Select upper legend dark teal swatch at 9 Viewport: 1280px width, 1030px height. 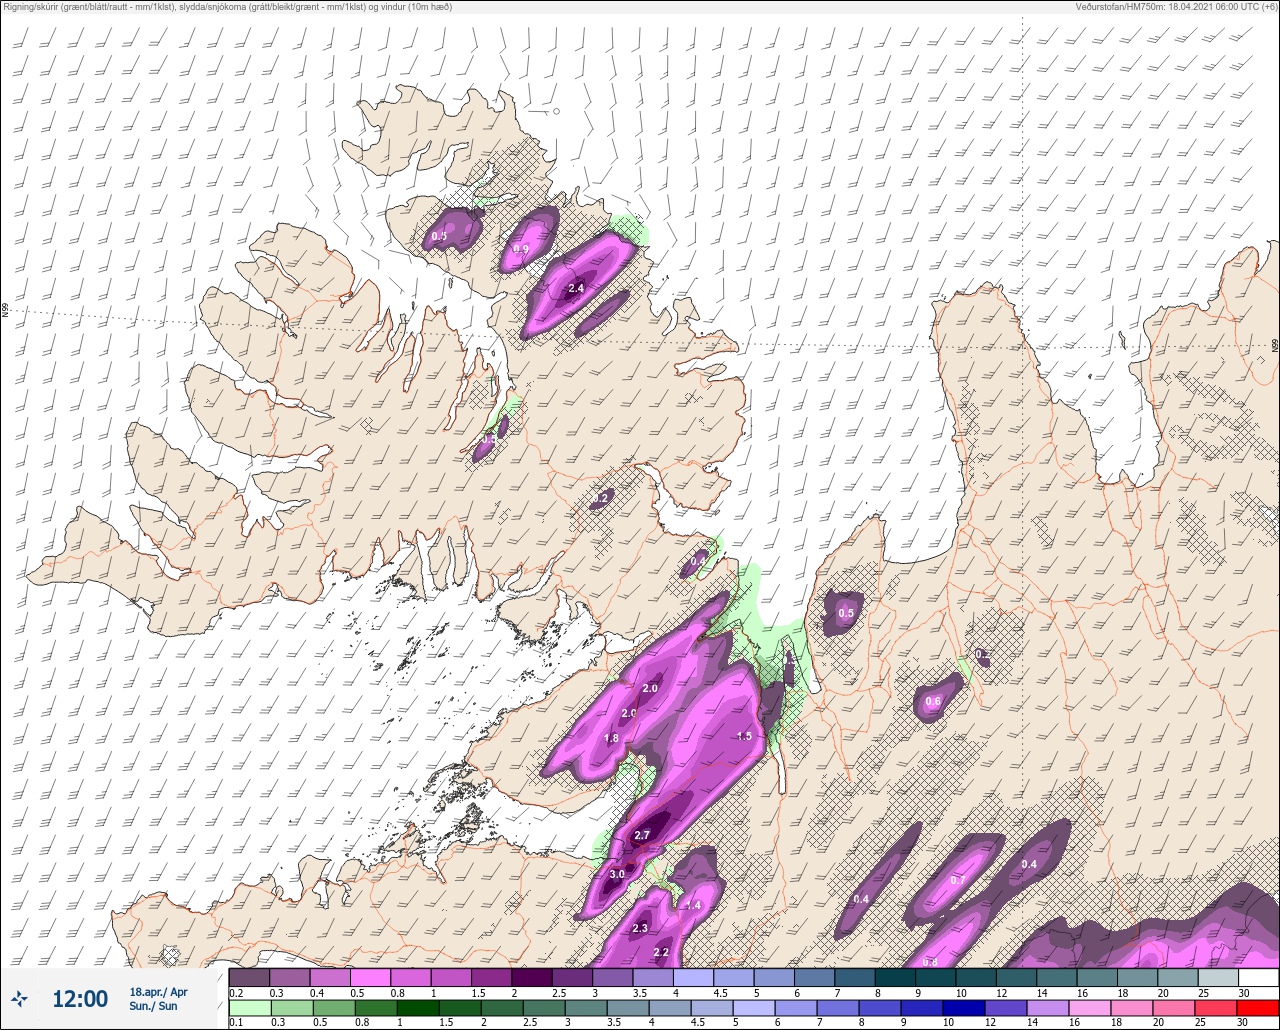coord(935,977)
